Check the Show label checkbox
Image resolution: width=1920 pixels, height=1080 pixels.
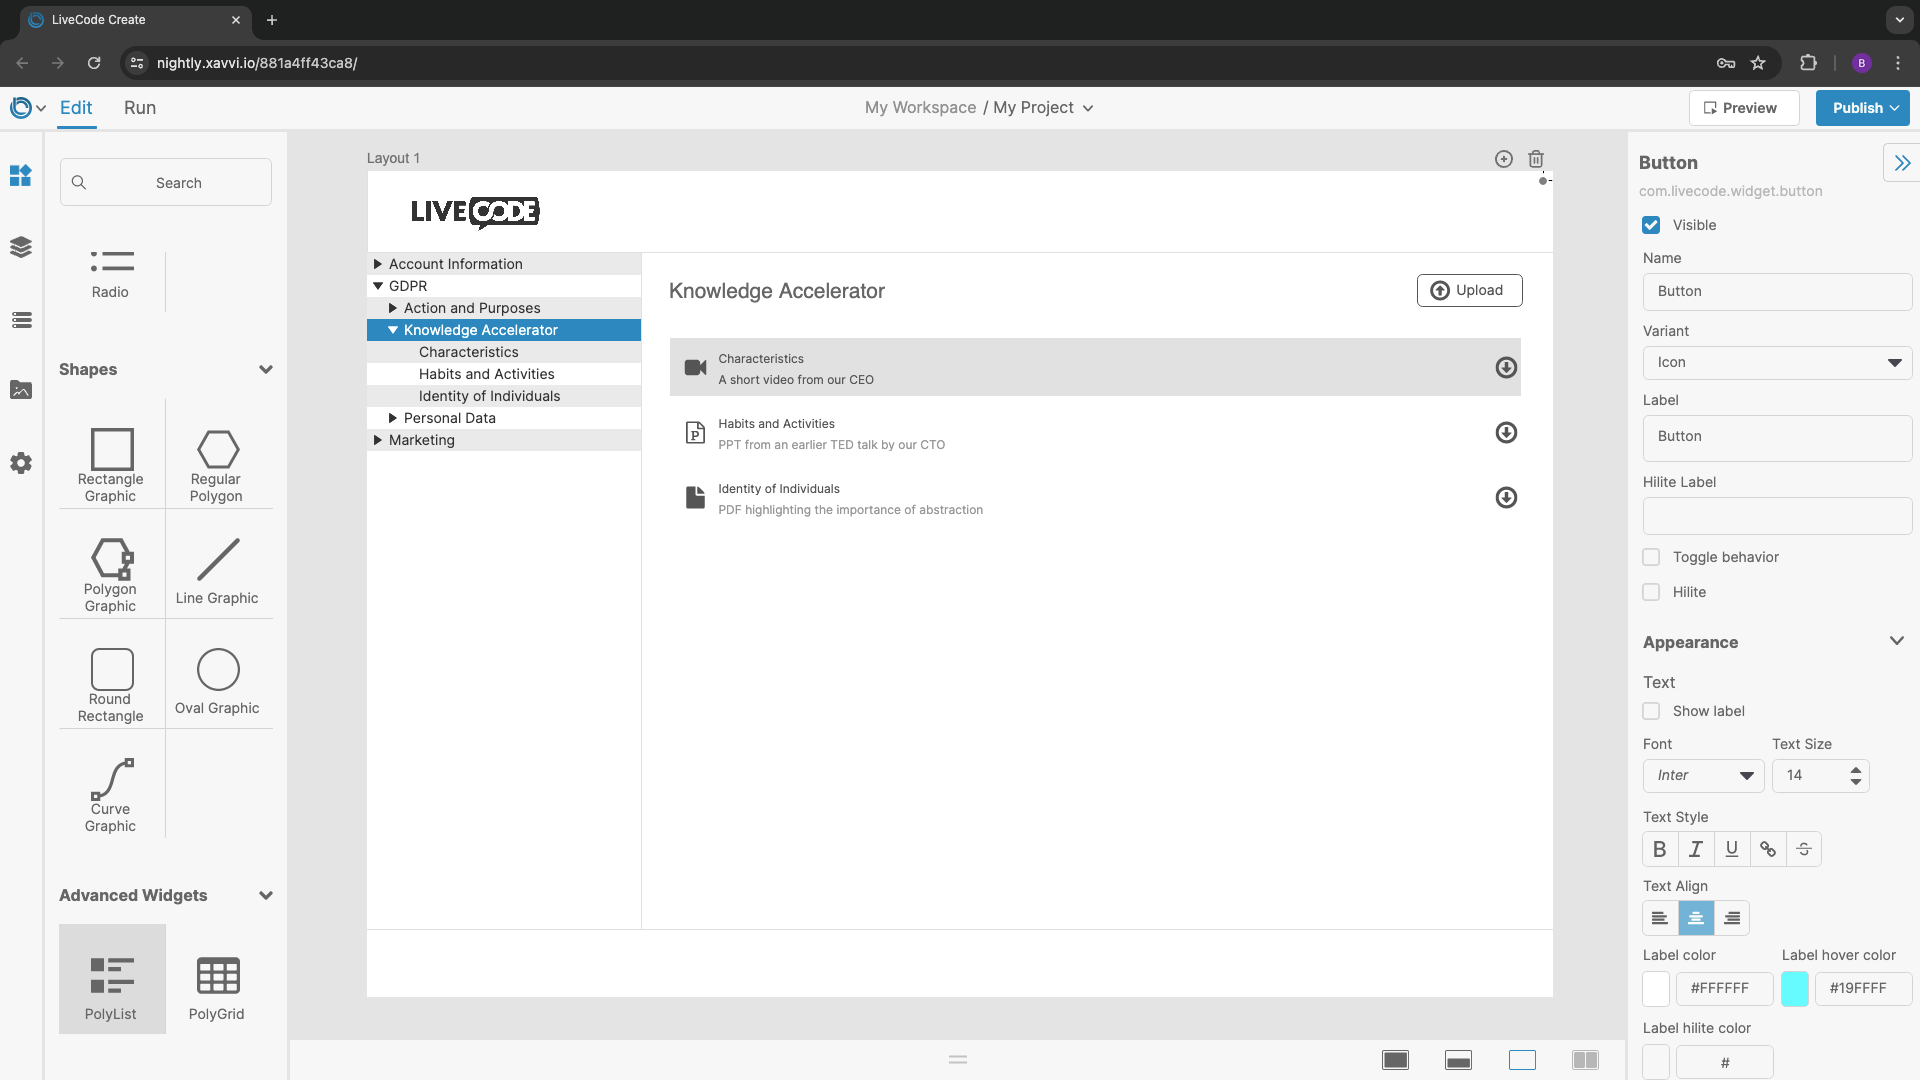point(1651,711)
